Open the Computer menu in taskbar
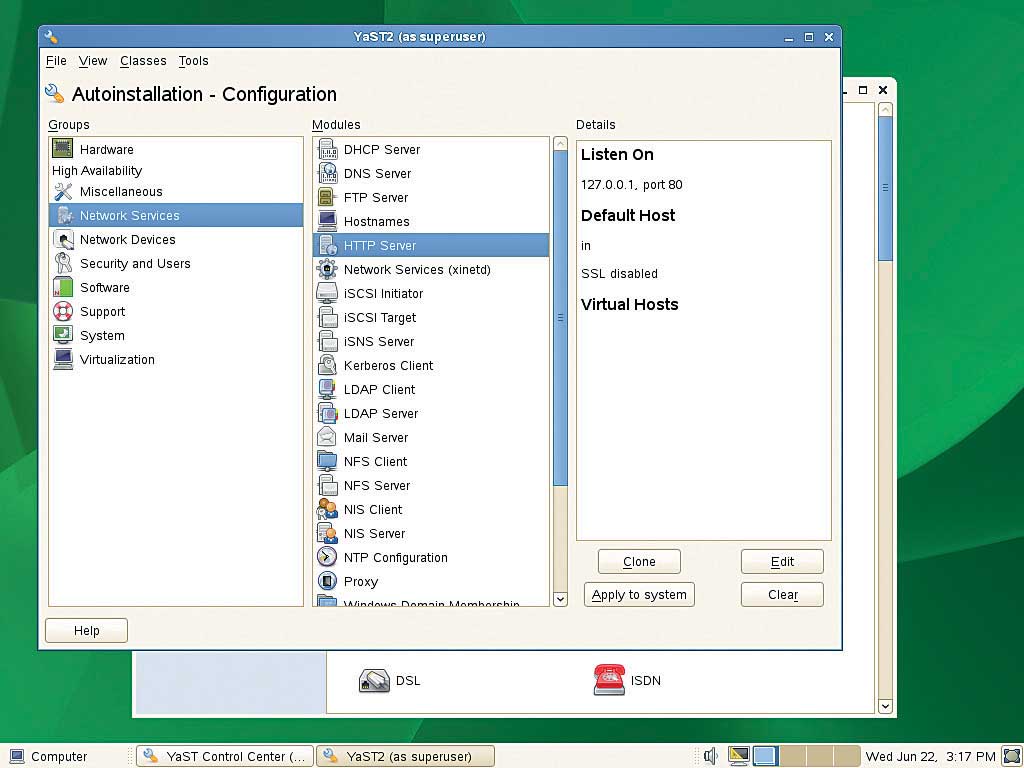1024x768 pixels. tap(49, 756)
